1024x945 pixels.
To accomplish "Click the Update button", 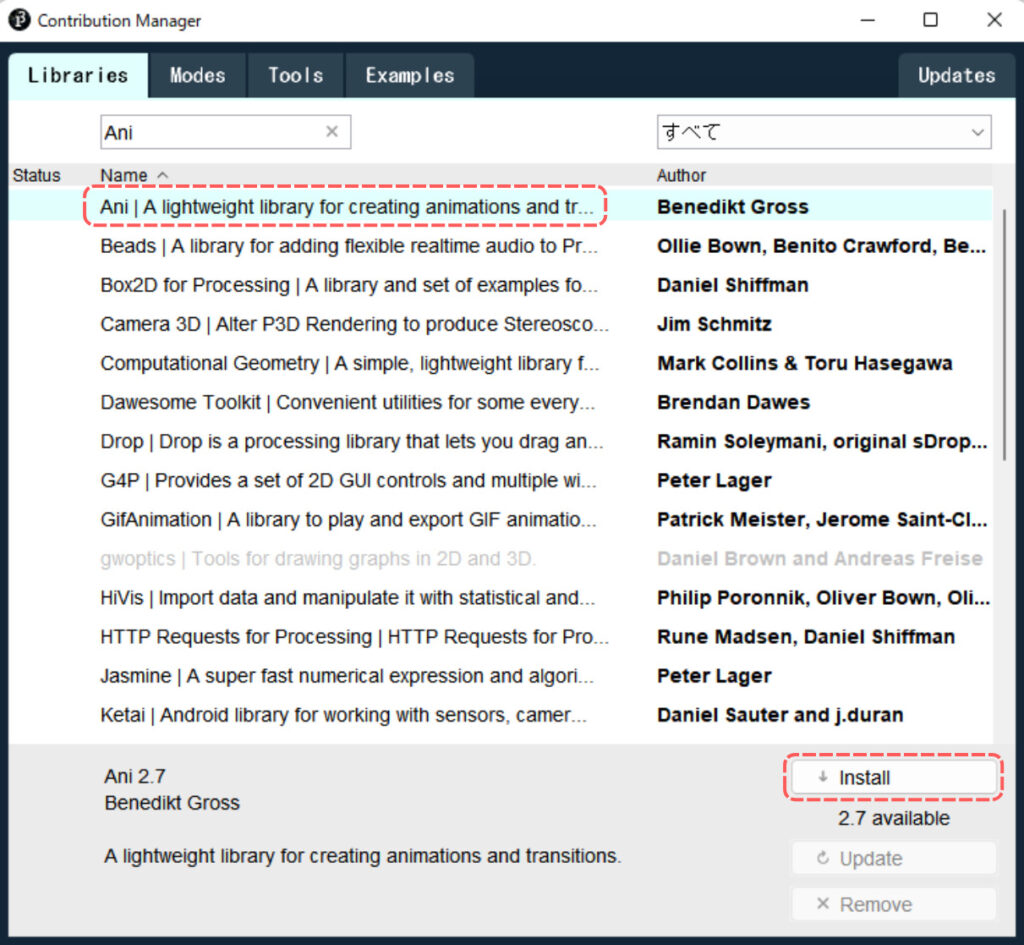I will point(893,858).
